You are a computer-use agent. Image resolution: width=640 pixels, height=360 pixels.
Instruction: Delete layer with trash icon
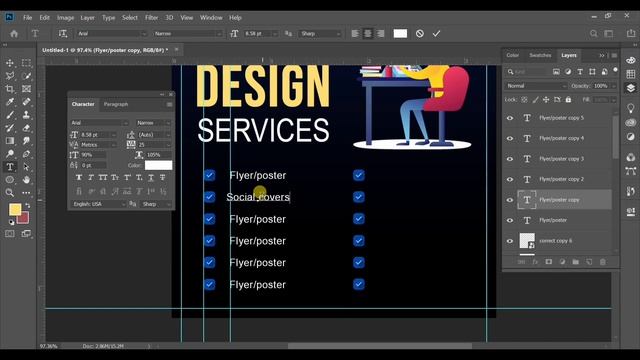[x=602, y=262]
